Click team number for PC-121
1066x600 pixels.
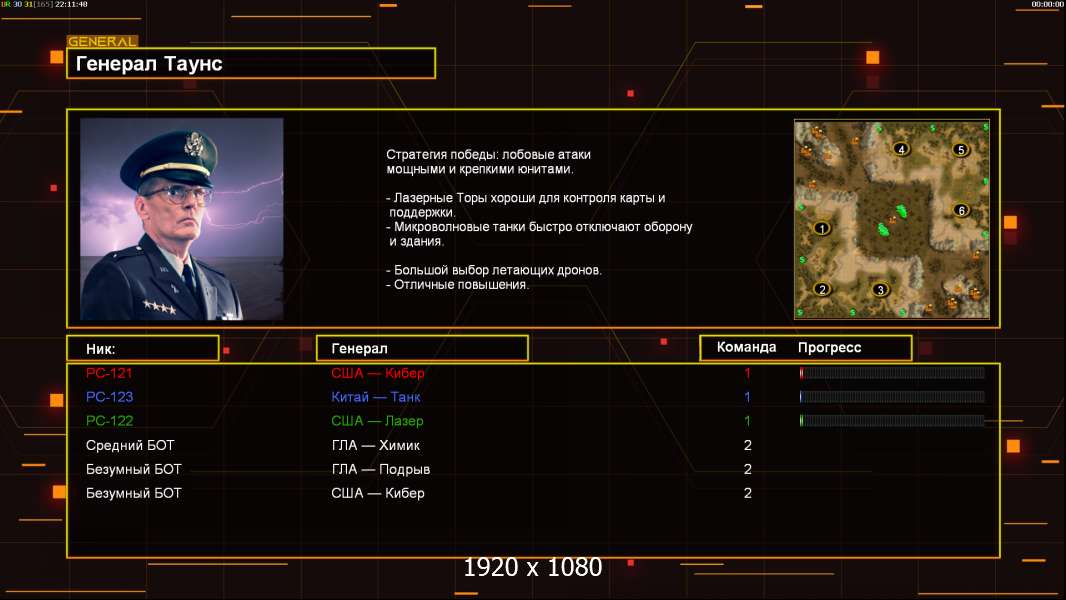click(747, 373)
